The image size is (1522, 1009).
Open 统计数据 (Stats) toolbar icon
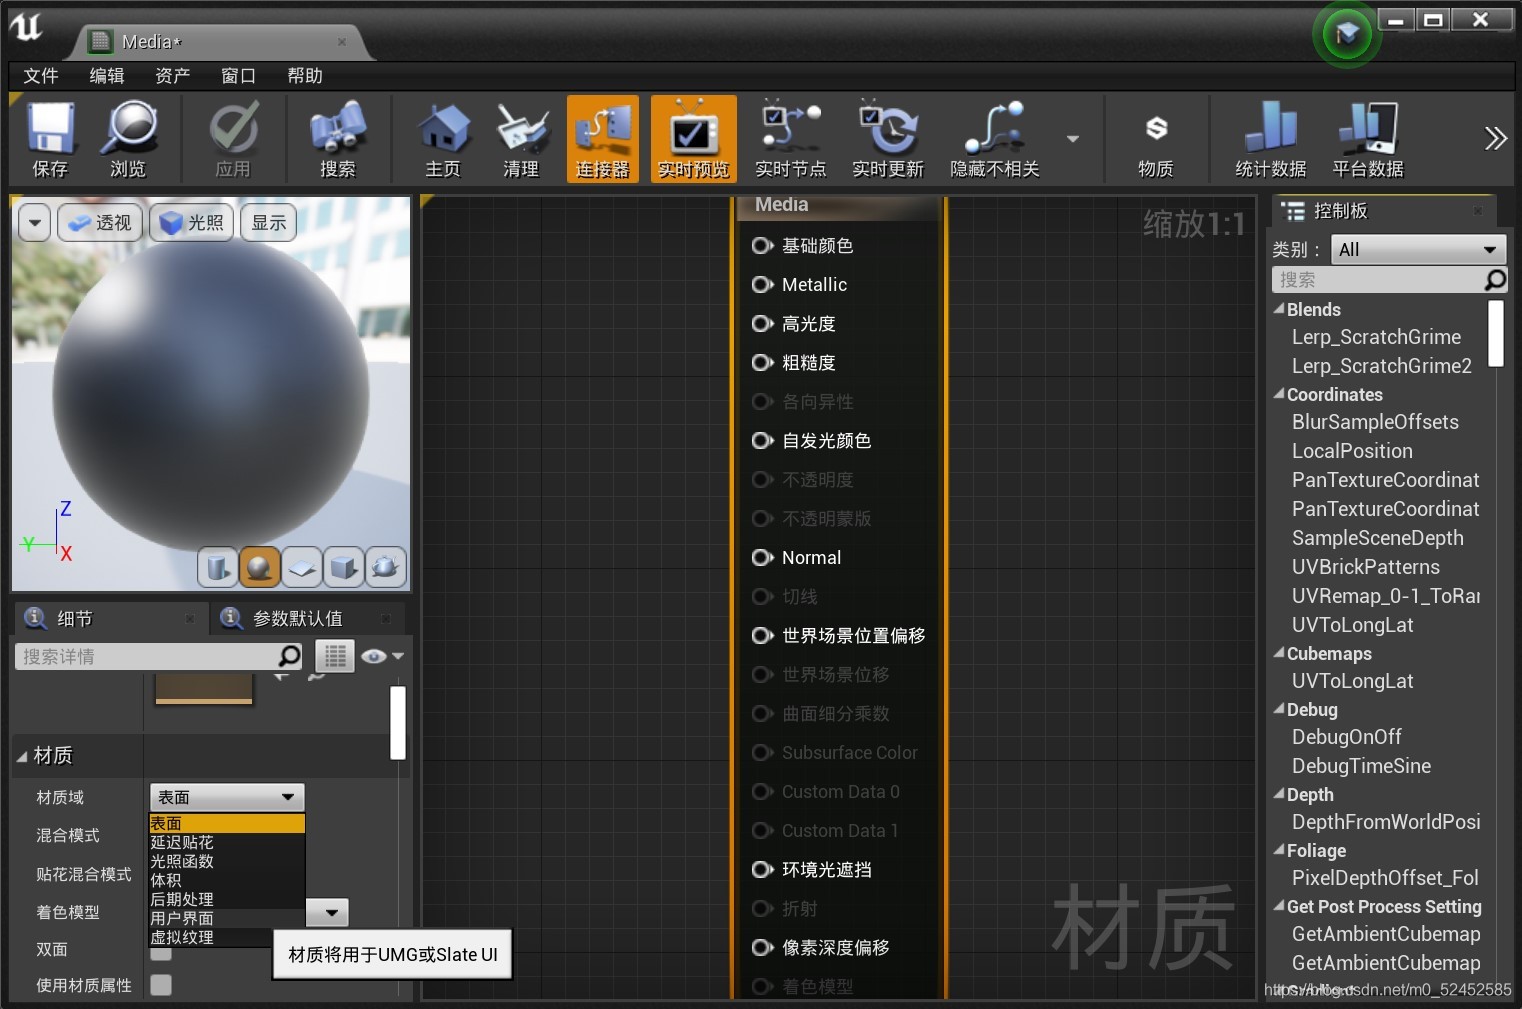pyautogui.click(x=1270, y=139)
